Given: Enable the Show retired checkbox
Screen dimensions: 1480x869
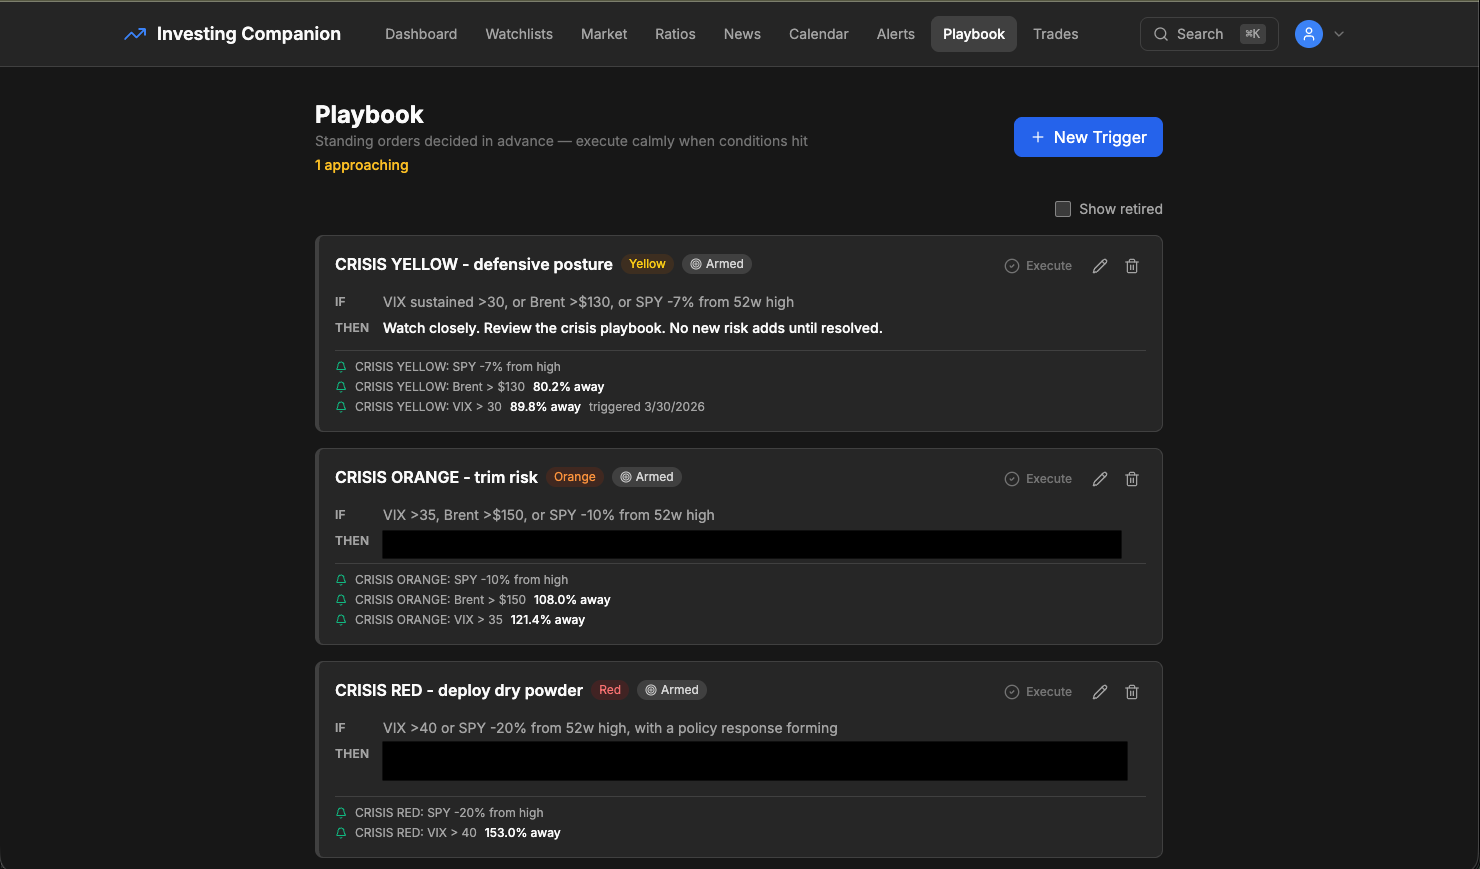Looking at the screenshot, I should click(x=1063, y=209).
